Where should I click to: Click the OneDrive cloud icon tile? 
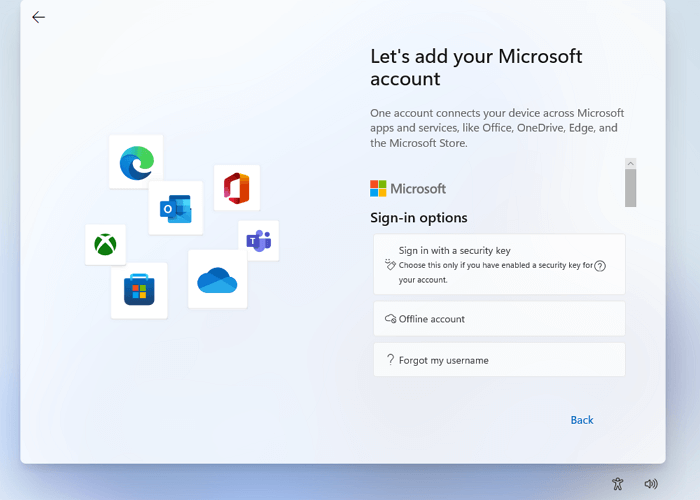pyautogui.click(x=217, y=279)
